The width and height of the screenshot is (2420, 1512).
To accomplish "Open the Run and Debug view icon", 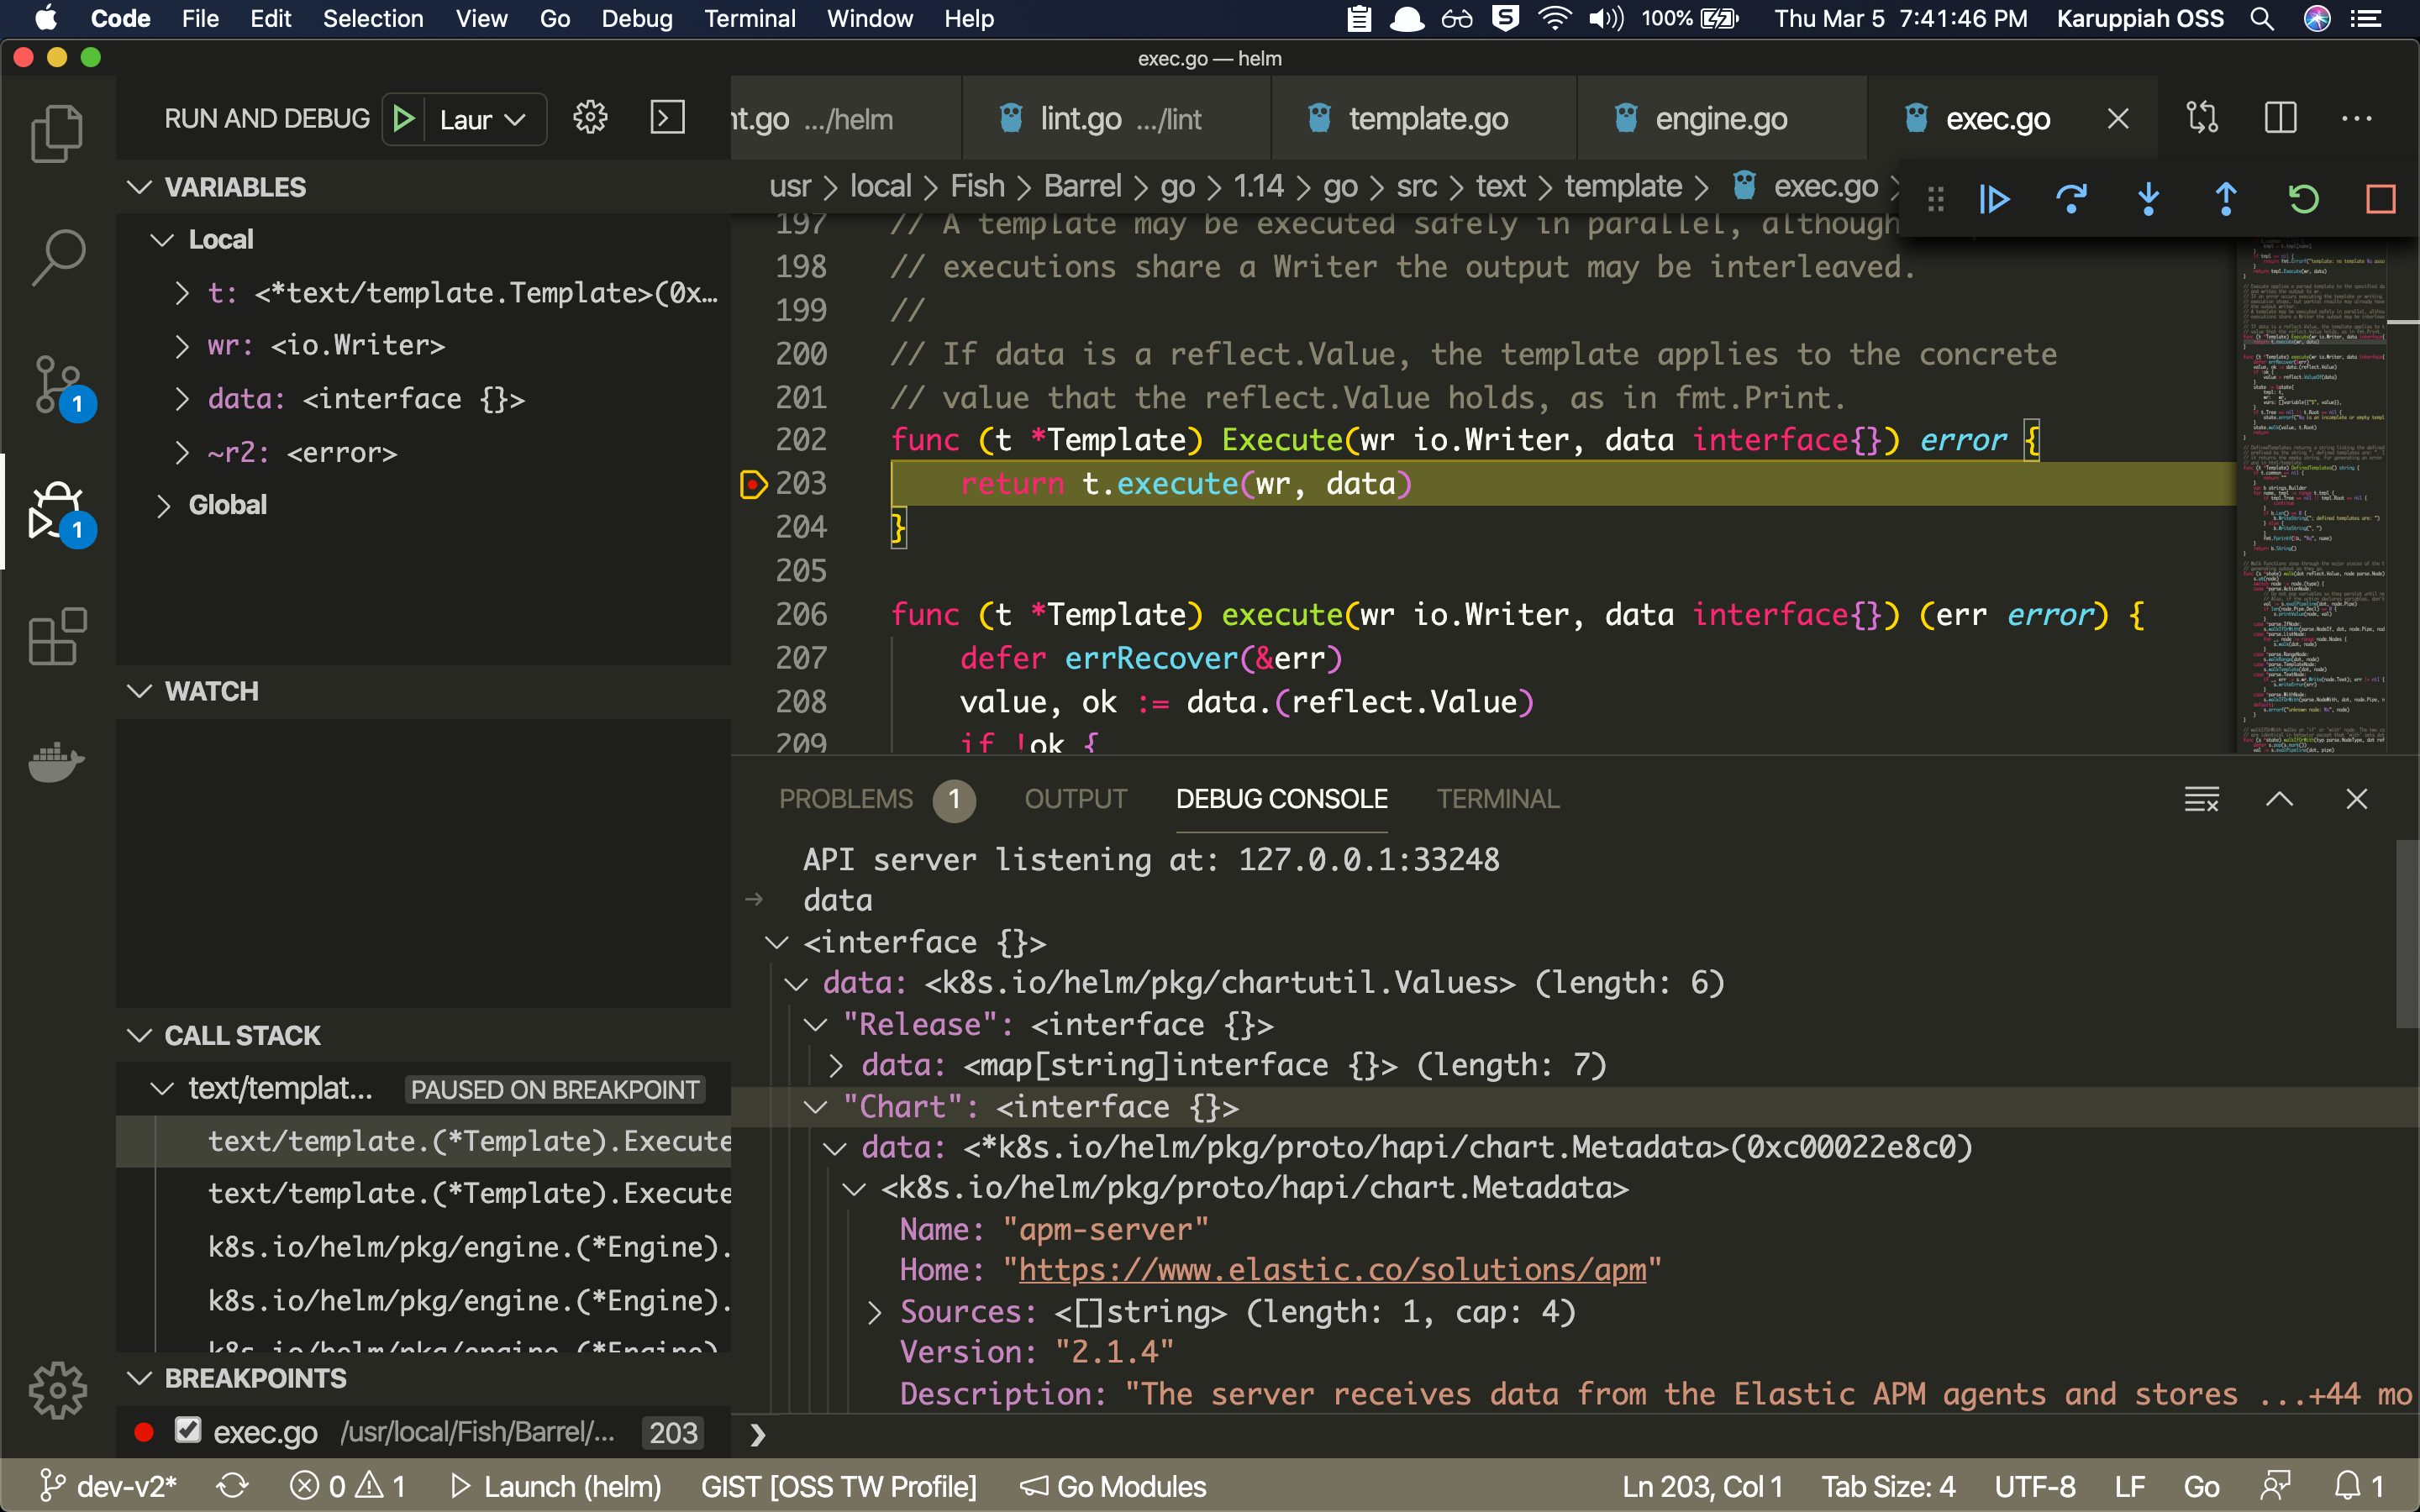I will 60,512.
